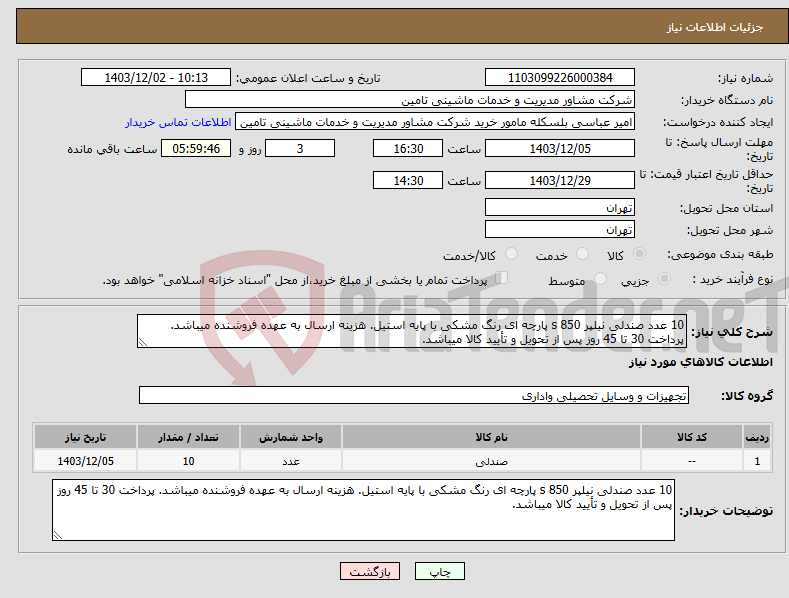The height and width of the screenshot is (598, 789).
Task: Click the صندلی item name cell
Action: tap(492, 461)
